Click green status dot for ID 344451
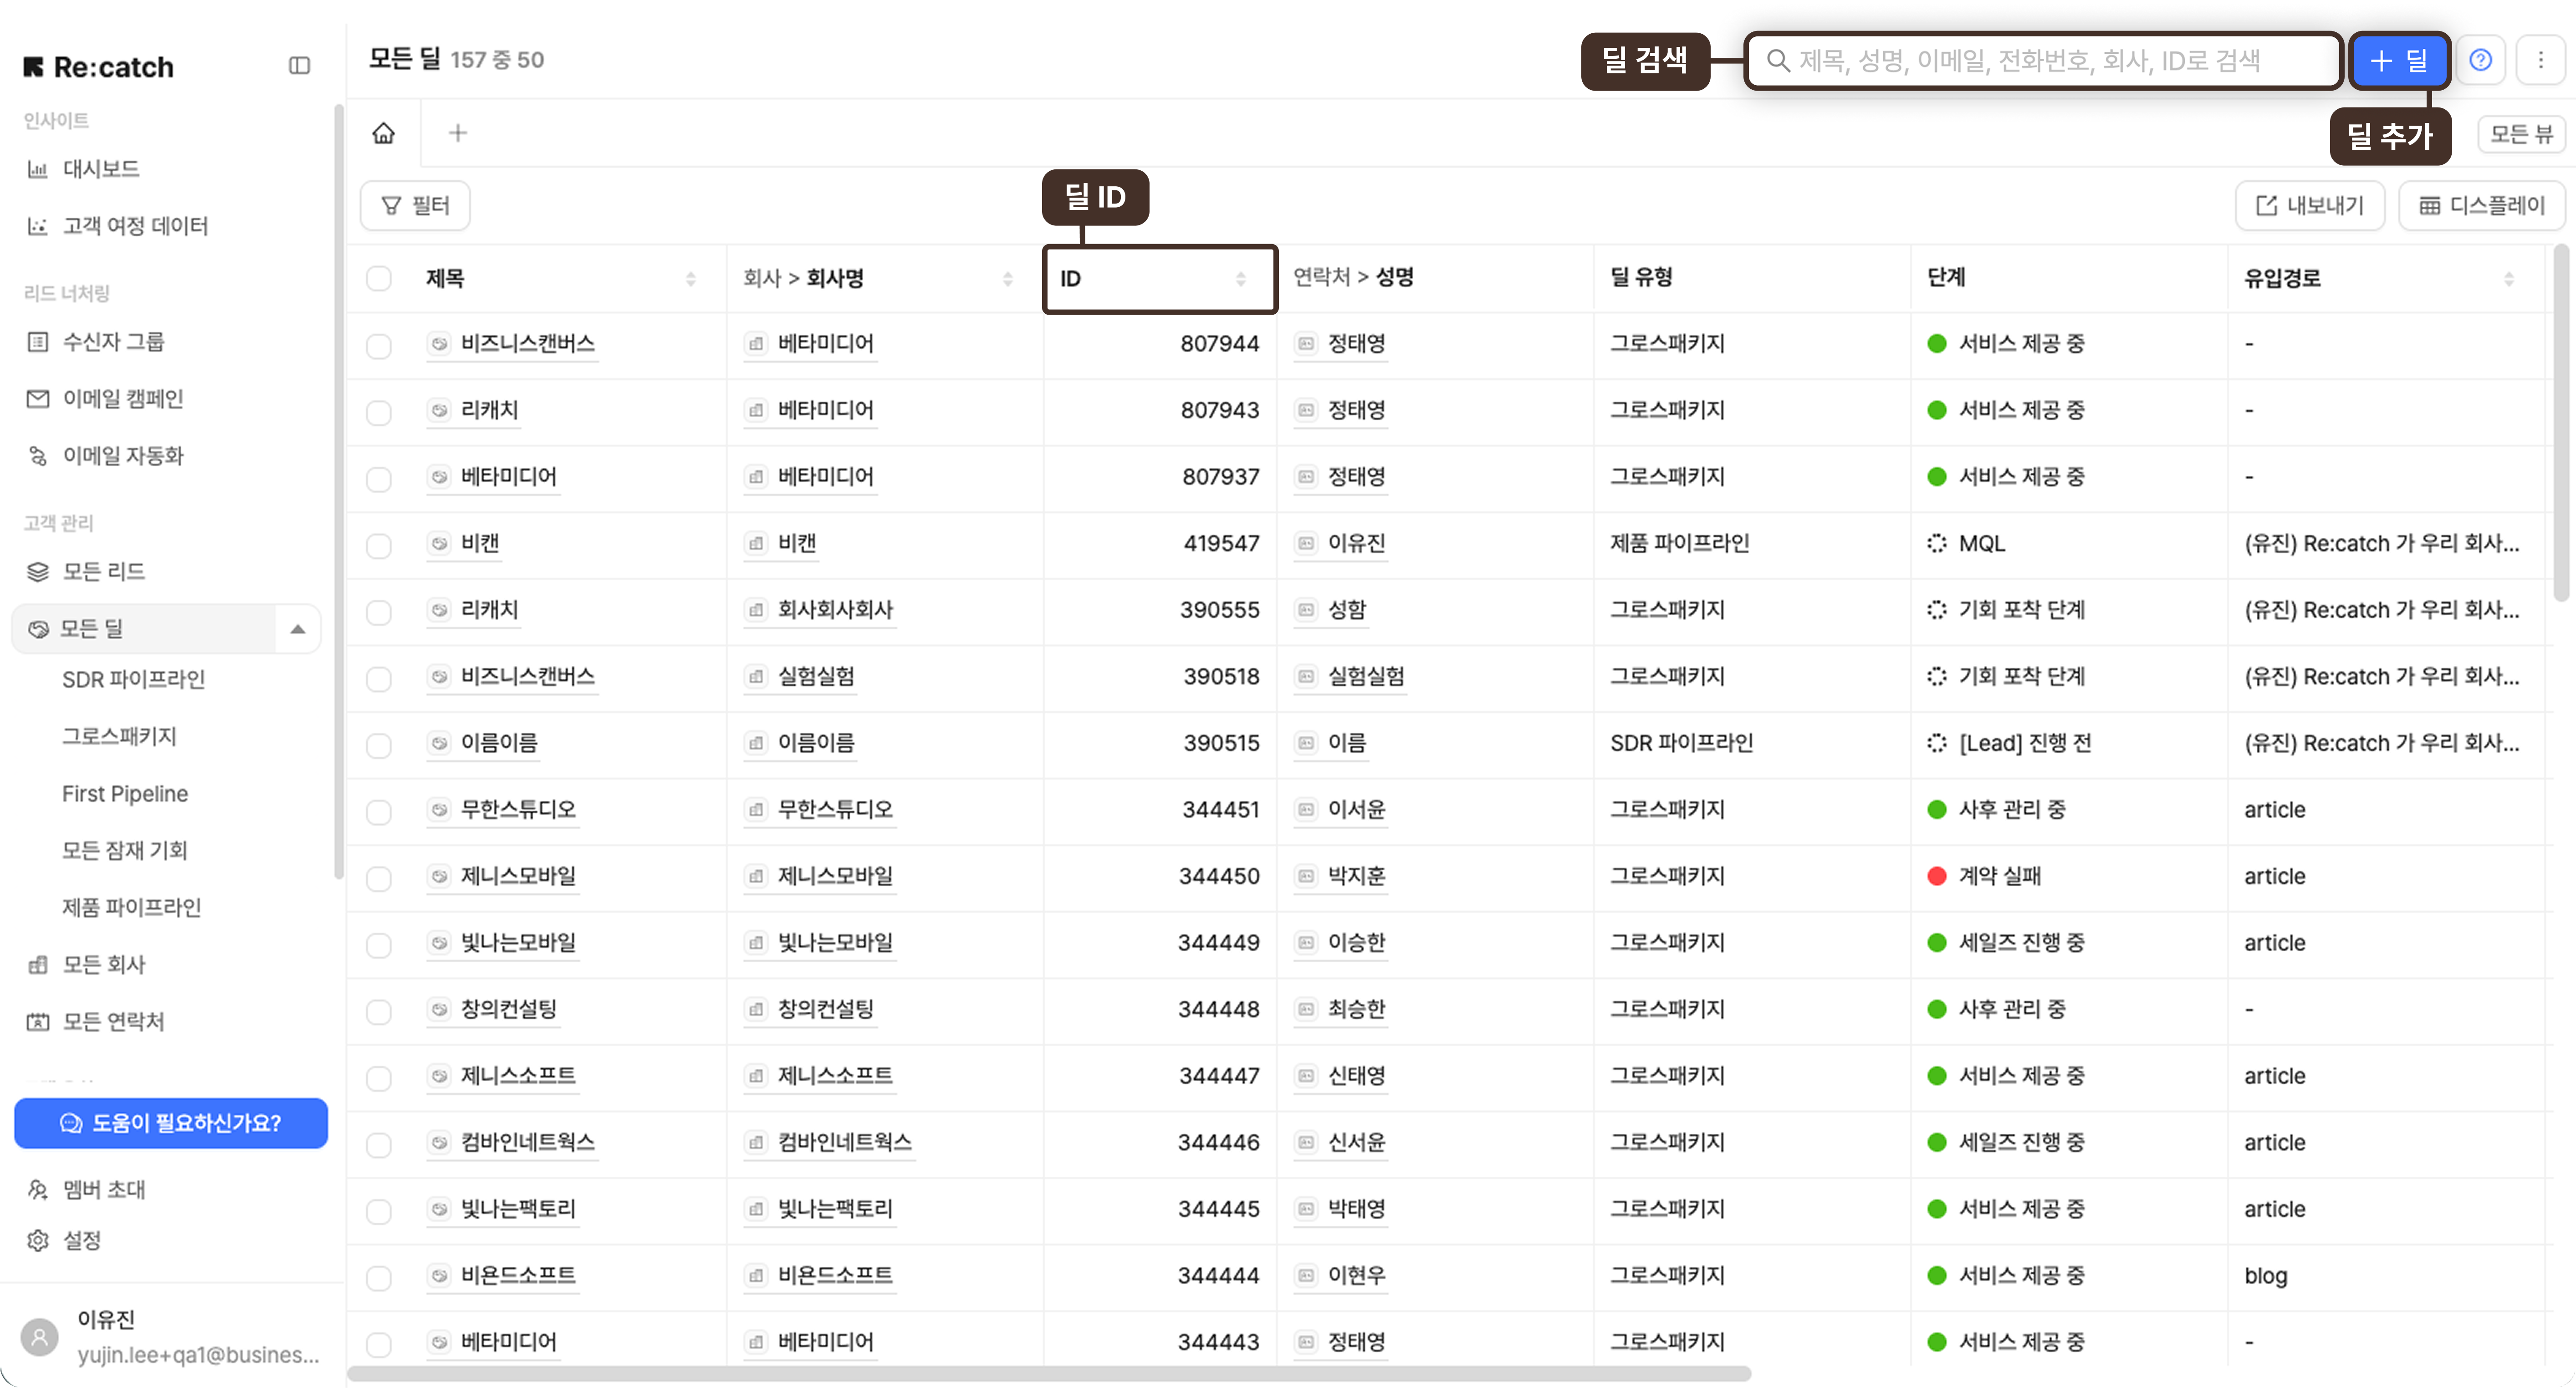 [1937, 810]
